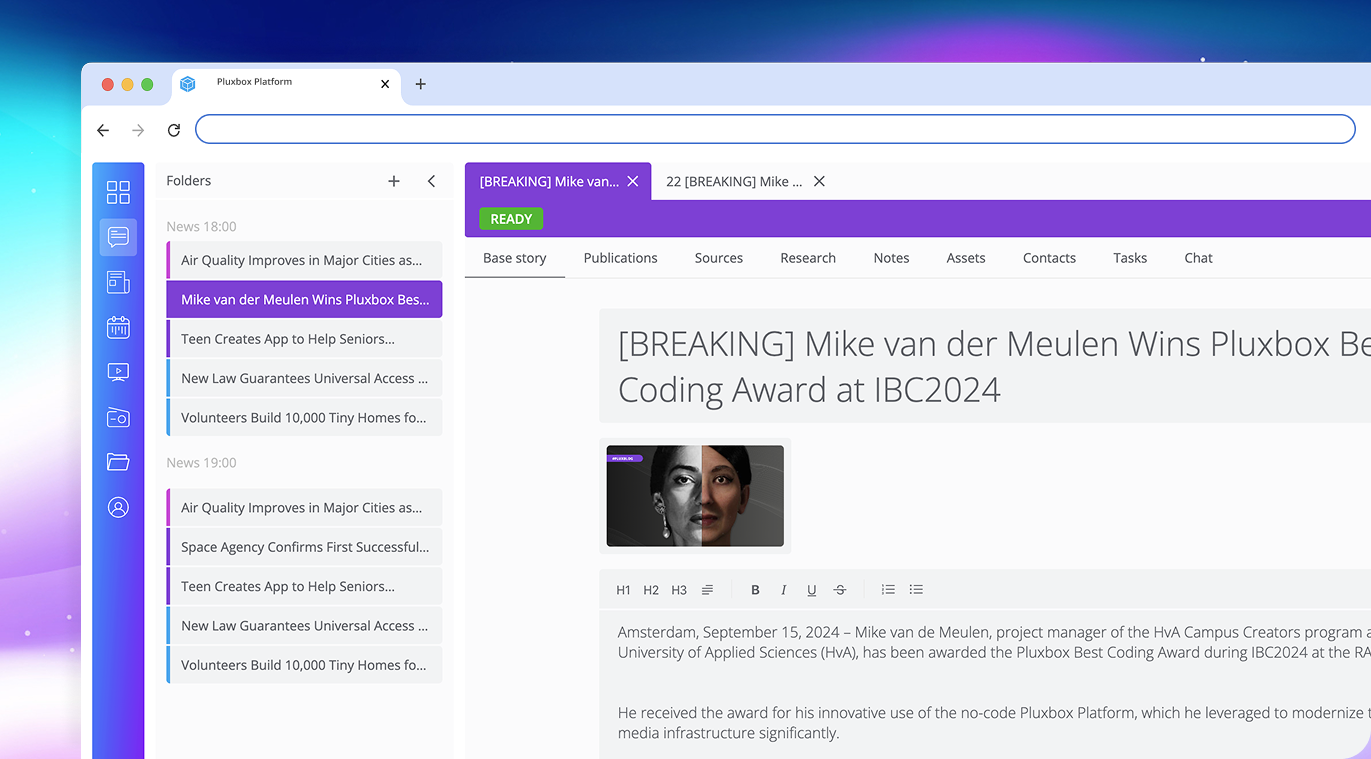Close the '22 [BREAKING] Mike' tab
This screenshot has width=1371, height=759.
(x=819, y=181)
